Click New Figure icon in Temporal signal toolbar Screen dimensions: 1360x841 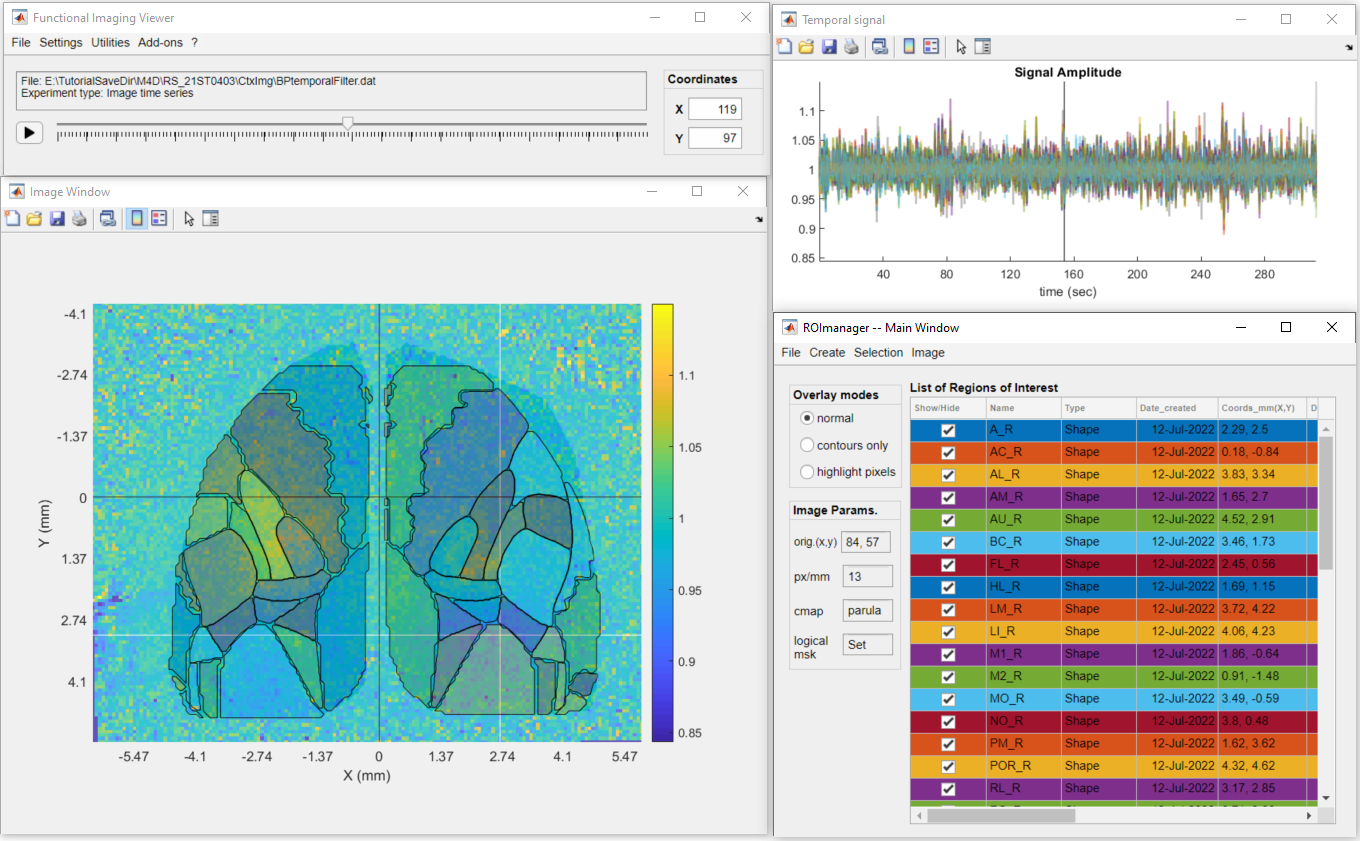(784, 46)
